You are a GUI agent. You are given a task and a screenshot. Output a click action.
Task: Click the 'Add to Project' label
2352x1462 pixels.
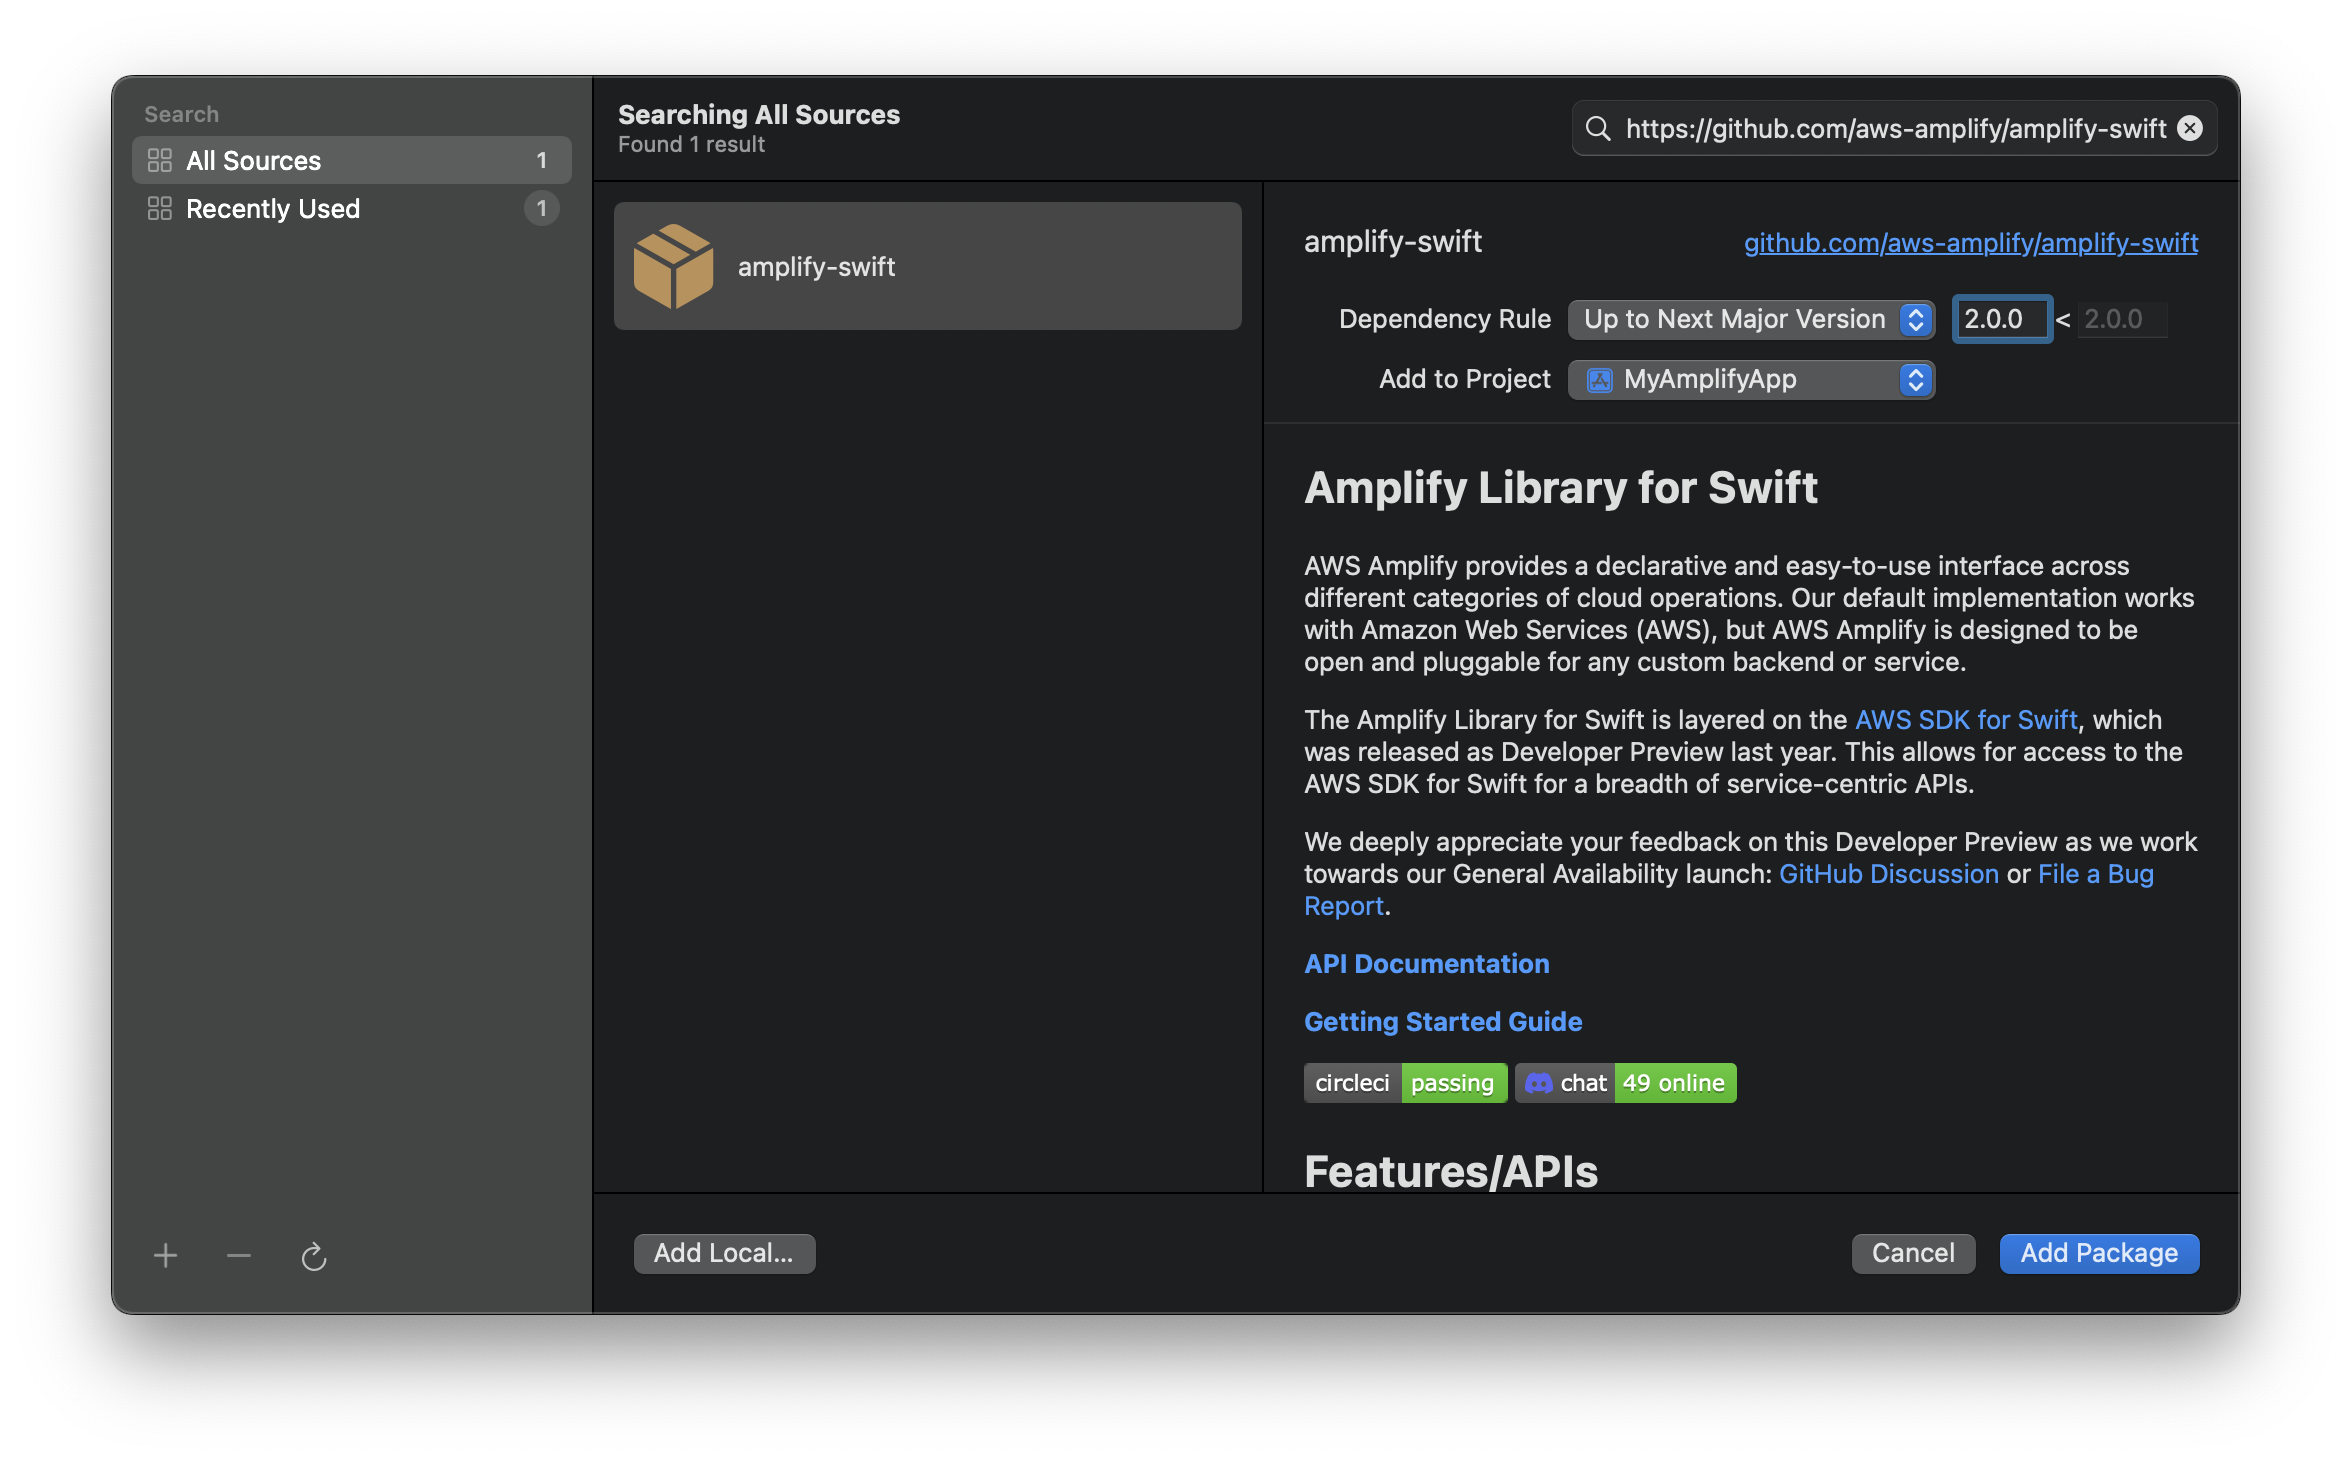(x=1465, y=379)
